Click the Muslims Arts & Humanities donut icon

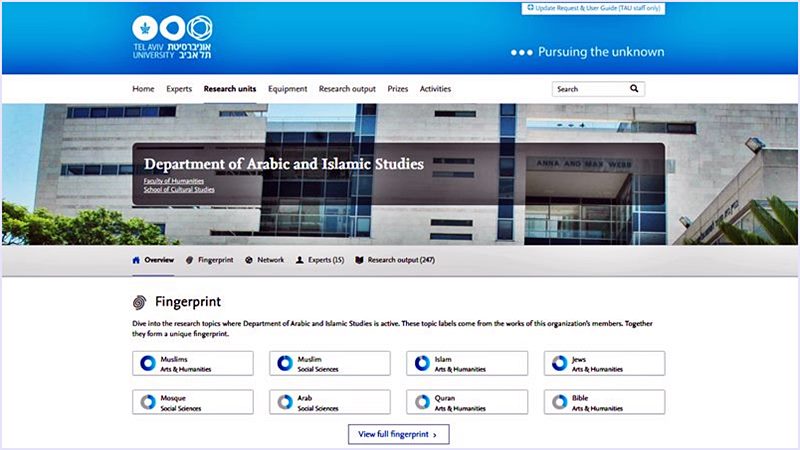pos(147,363)
